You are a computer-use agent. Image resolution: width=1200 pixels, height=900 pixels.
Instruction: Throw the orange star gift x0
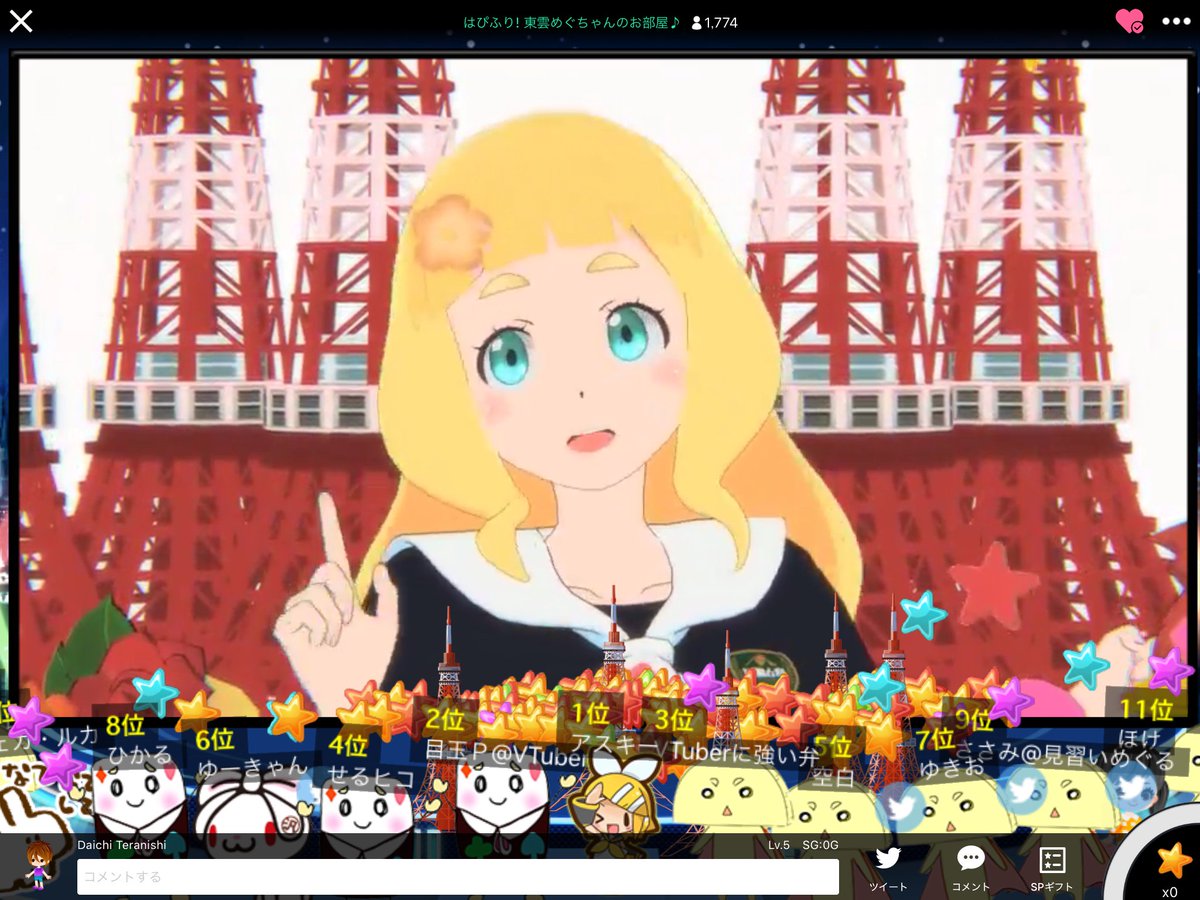[x=1172, y=864]
